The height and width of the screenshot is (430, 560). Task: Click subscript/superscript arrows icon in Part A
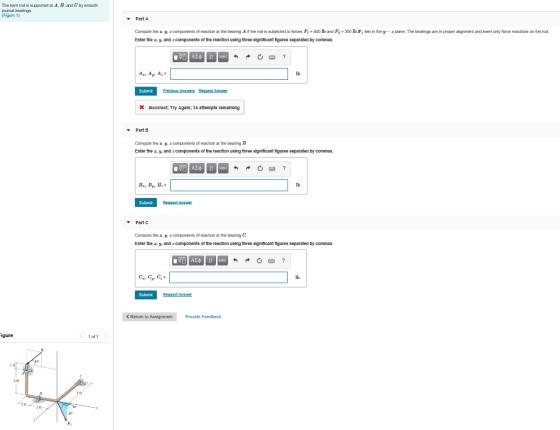click(211, 57)
